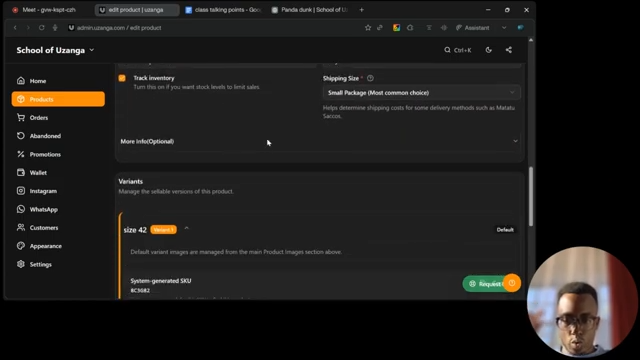
Task: Click the presenter webcam thumbnail
Action: [582, 302]
